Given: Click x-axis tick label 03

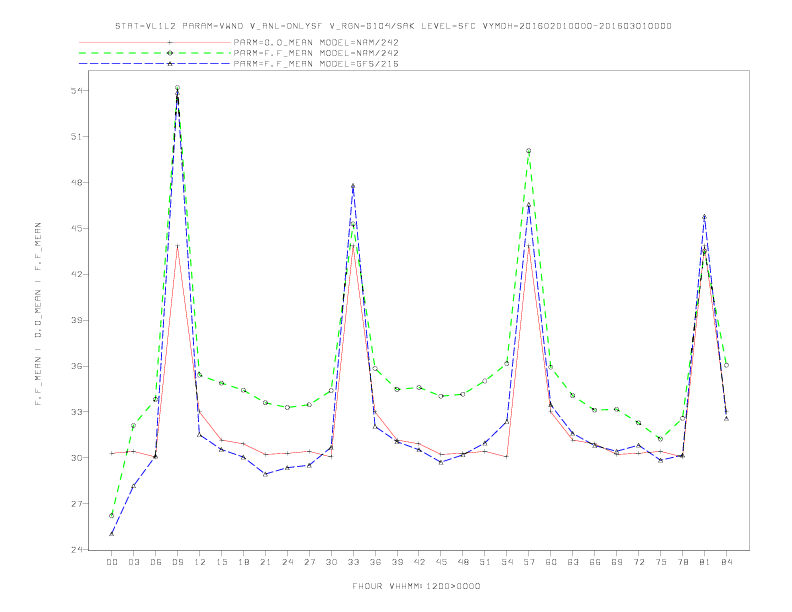Looking at the screenshot, I should coord(133,562).
